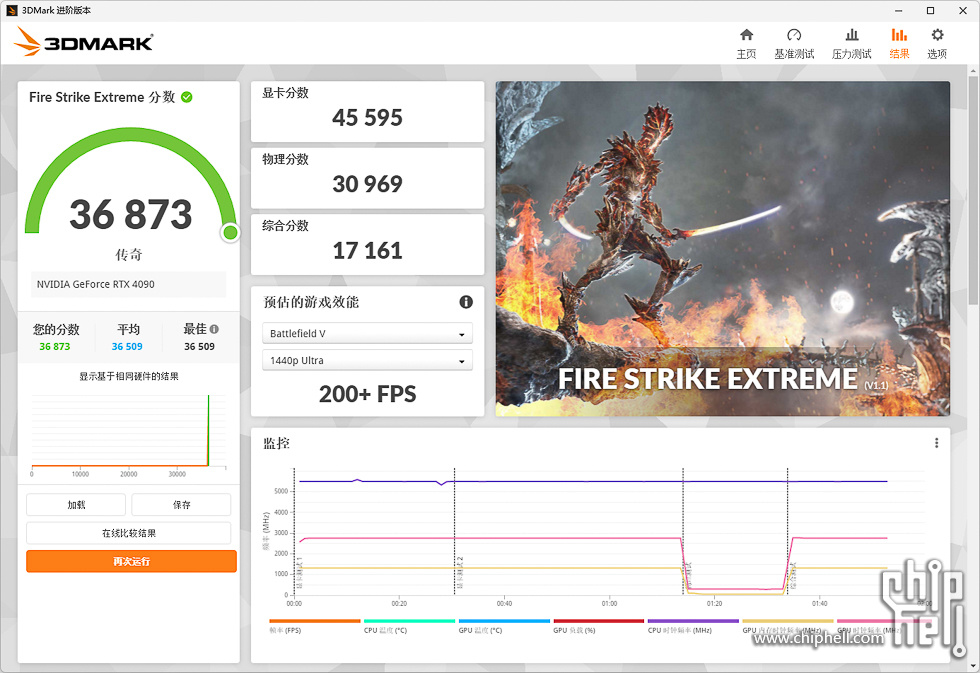Click the 3DMark app icon in title bar

coord(11,10)
